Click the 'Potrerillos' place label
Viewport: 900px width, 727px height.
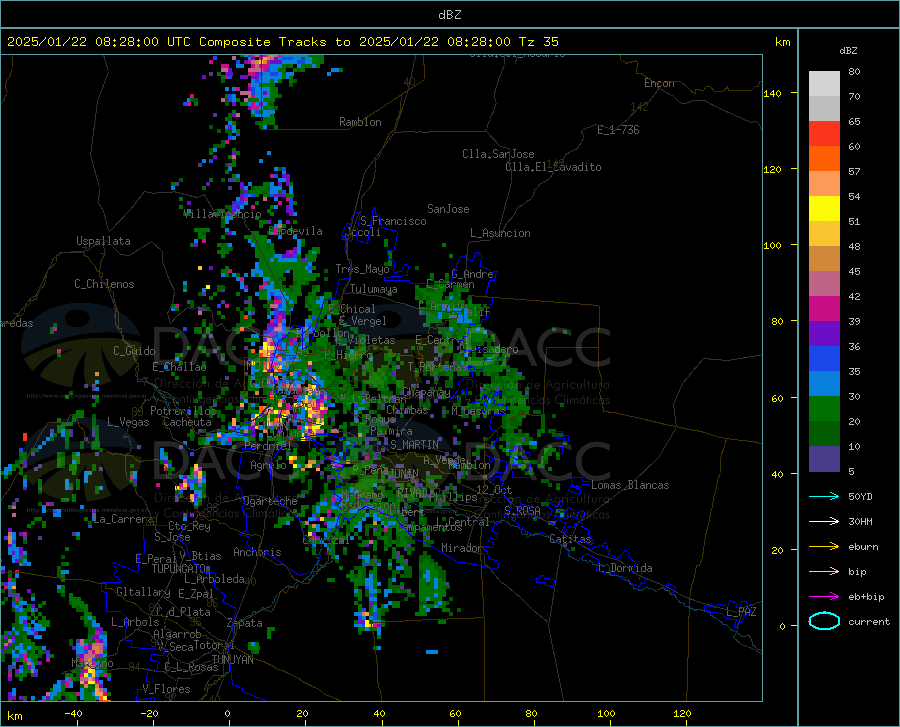pos(183,411)
